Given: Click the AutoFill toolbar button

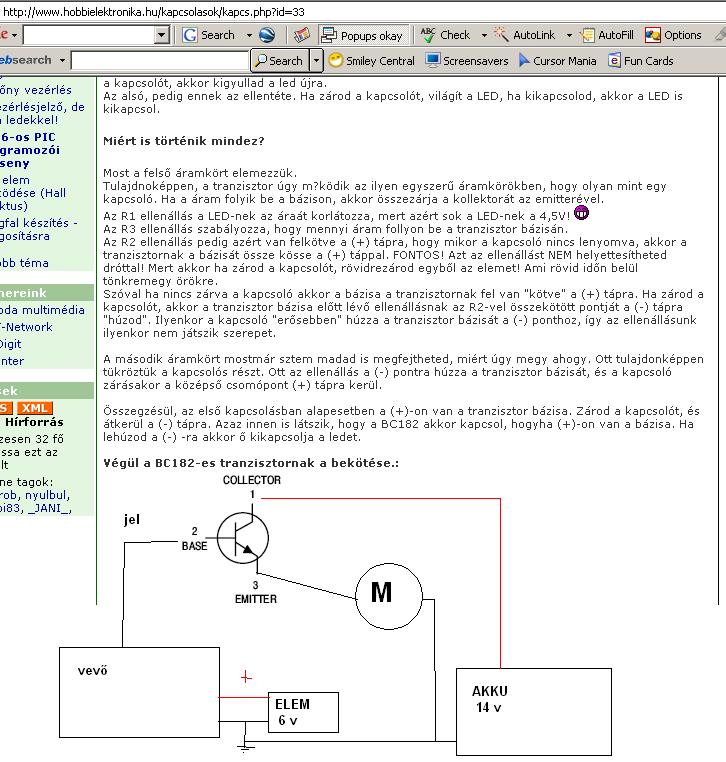Looking at the screenshot, I should 607,35.
